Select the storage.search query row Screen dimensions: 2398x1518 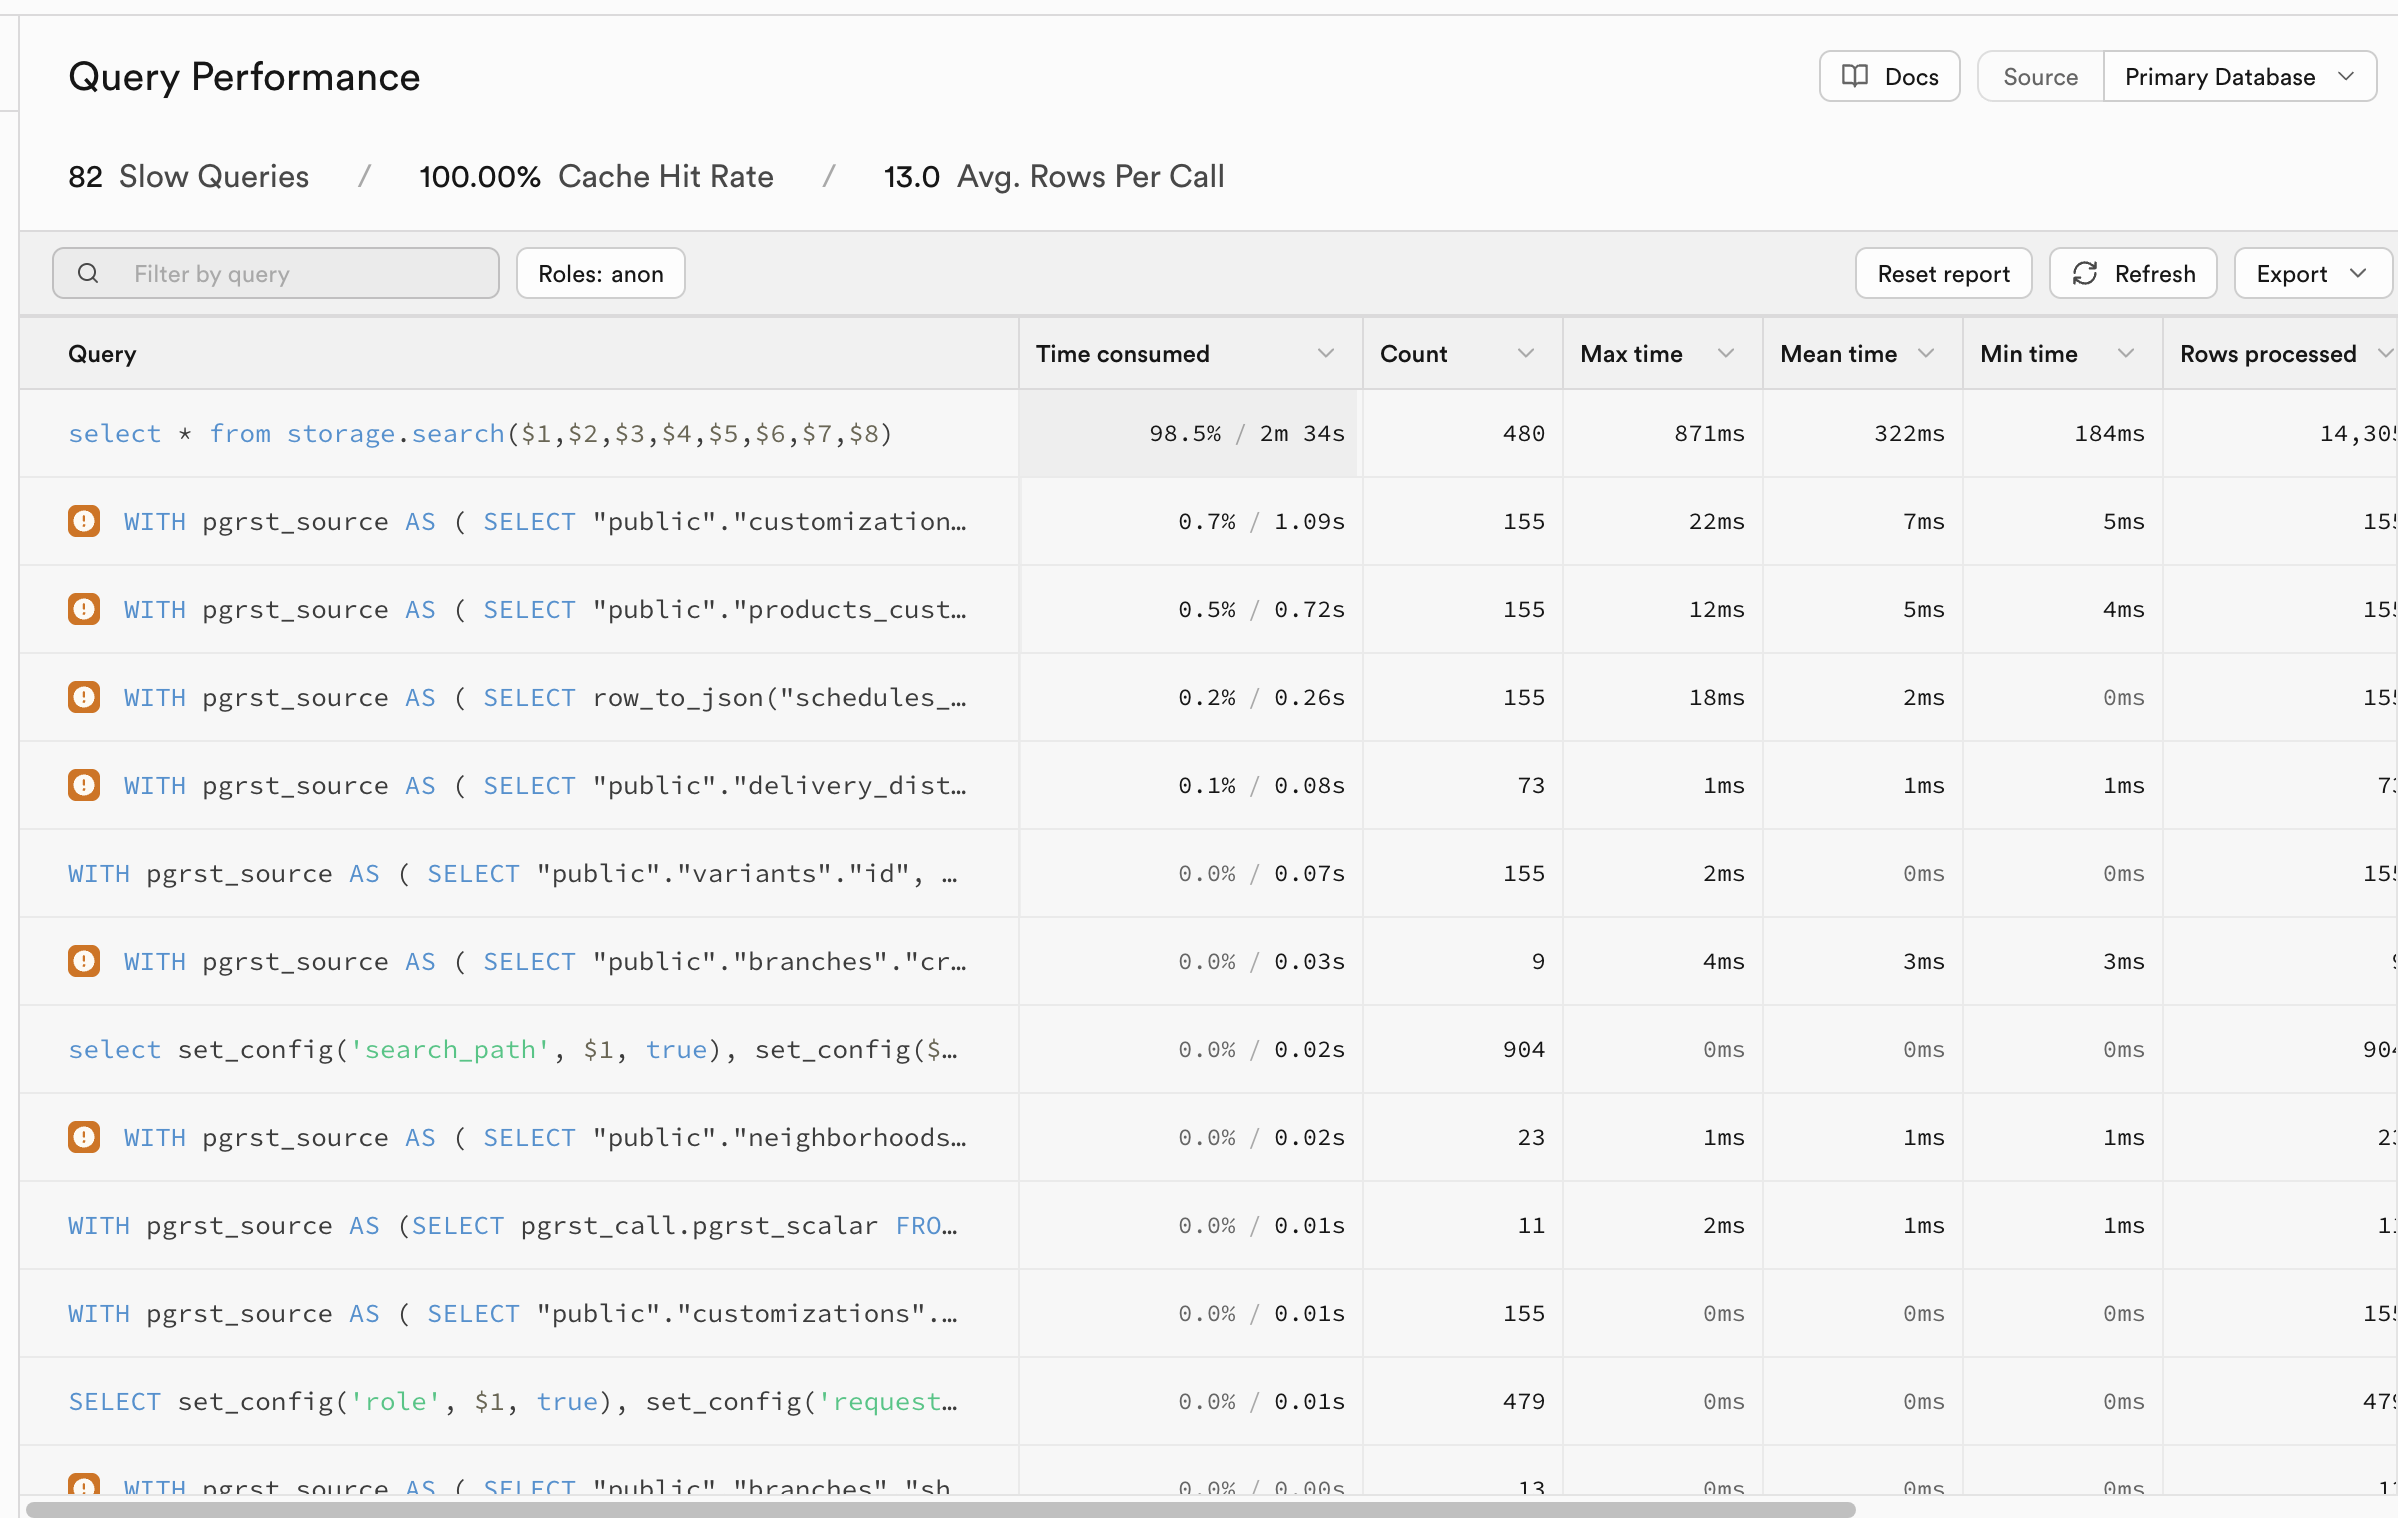pos(480,433)
